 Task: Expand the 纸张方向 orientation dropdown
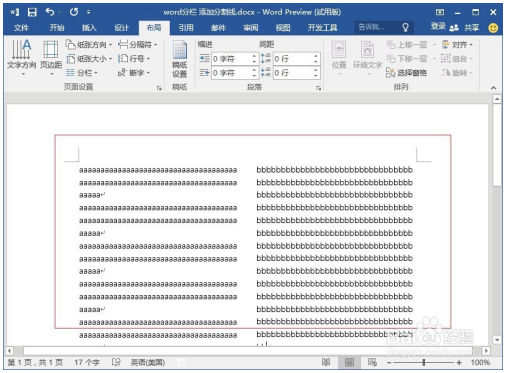[89, 44]
